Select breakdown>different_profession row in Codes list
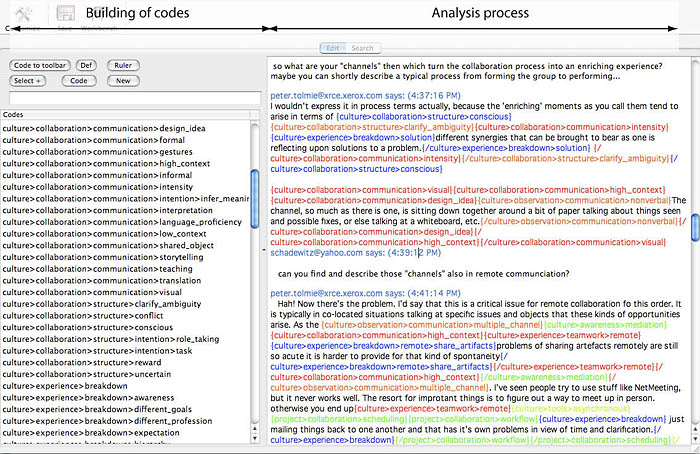The image size is (700, 454). (x=125, y=421)
